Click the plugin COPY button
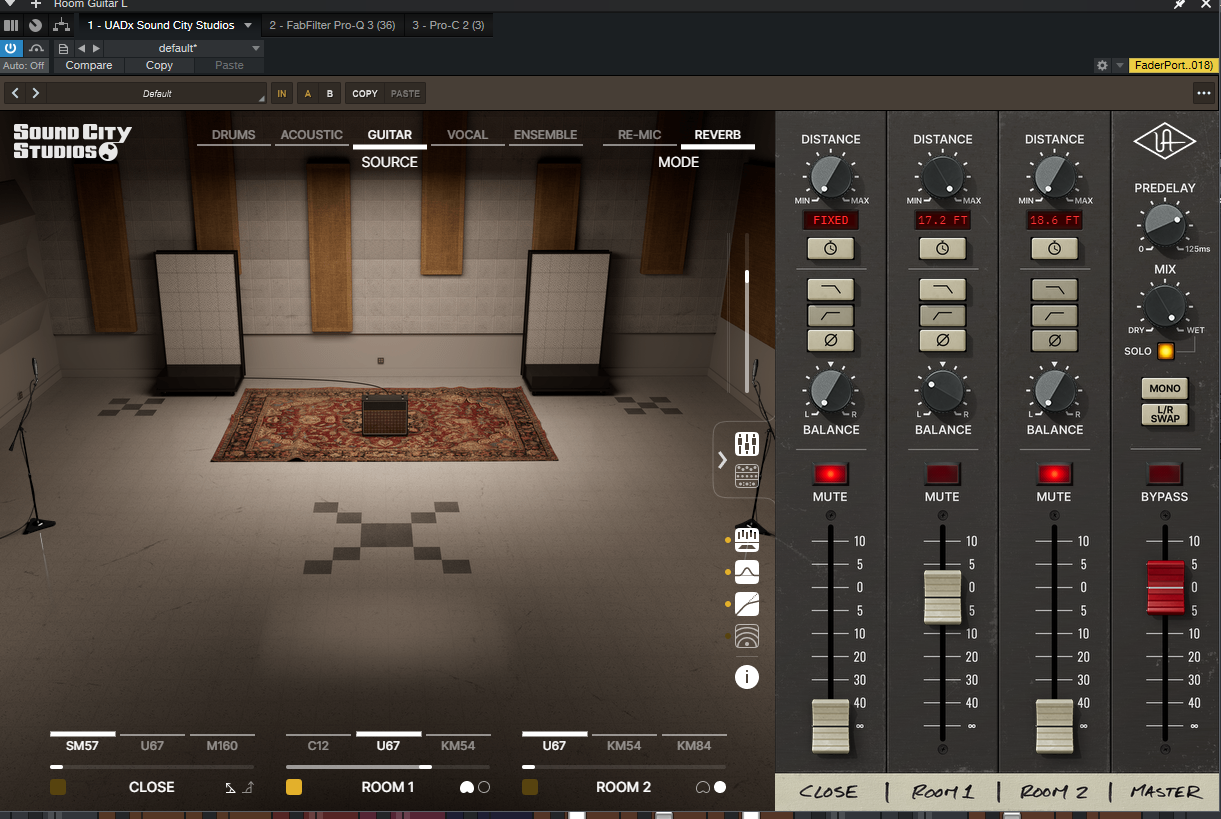Image resolution: width=1221 pixels, height=819 pixels. click(x=365, y=93)
